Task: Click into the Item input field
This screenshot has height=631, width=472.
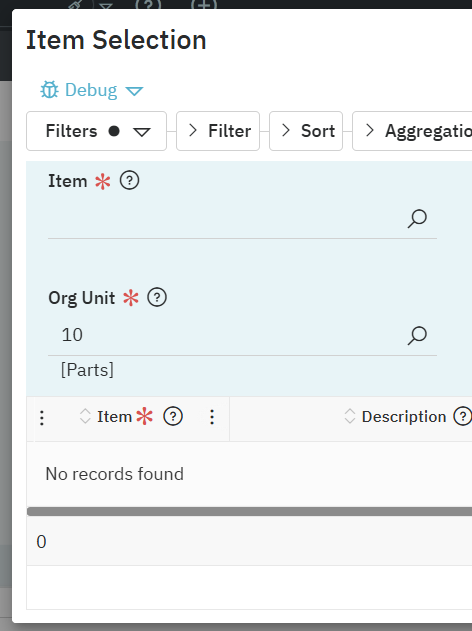Action: coord(227,219)
